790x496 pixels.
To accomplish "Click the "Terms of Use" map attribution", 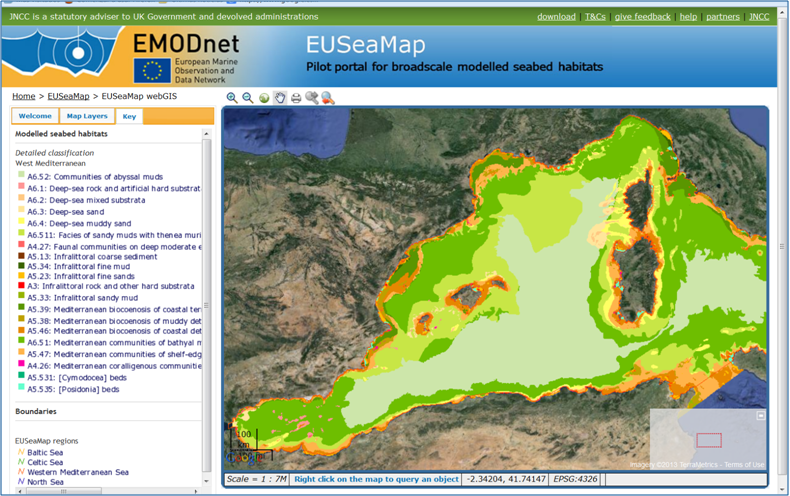I will pos(744,465).
